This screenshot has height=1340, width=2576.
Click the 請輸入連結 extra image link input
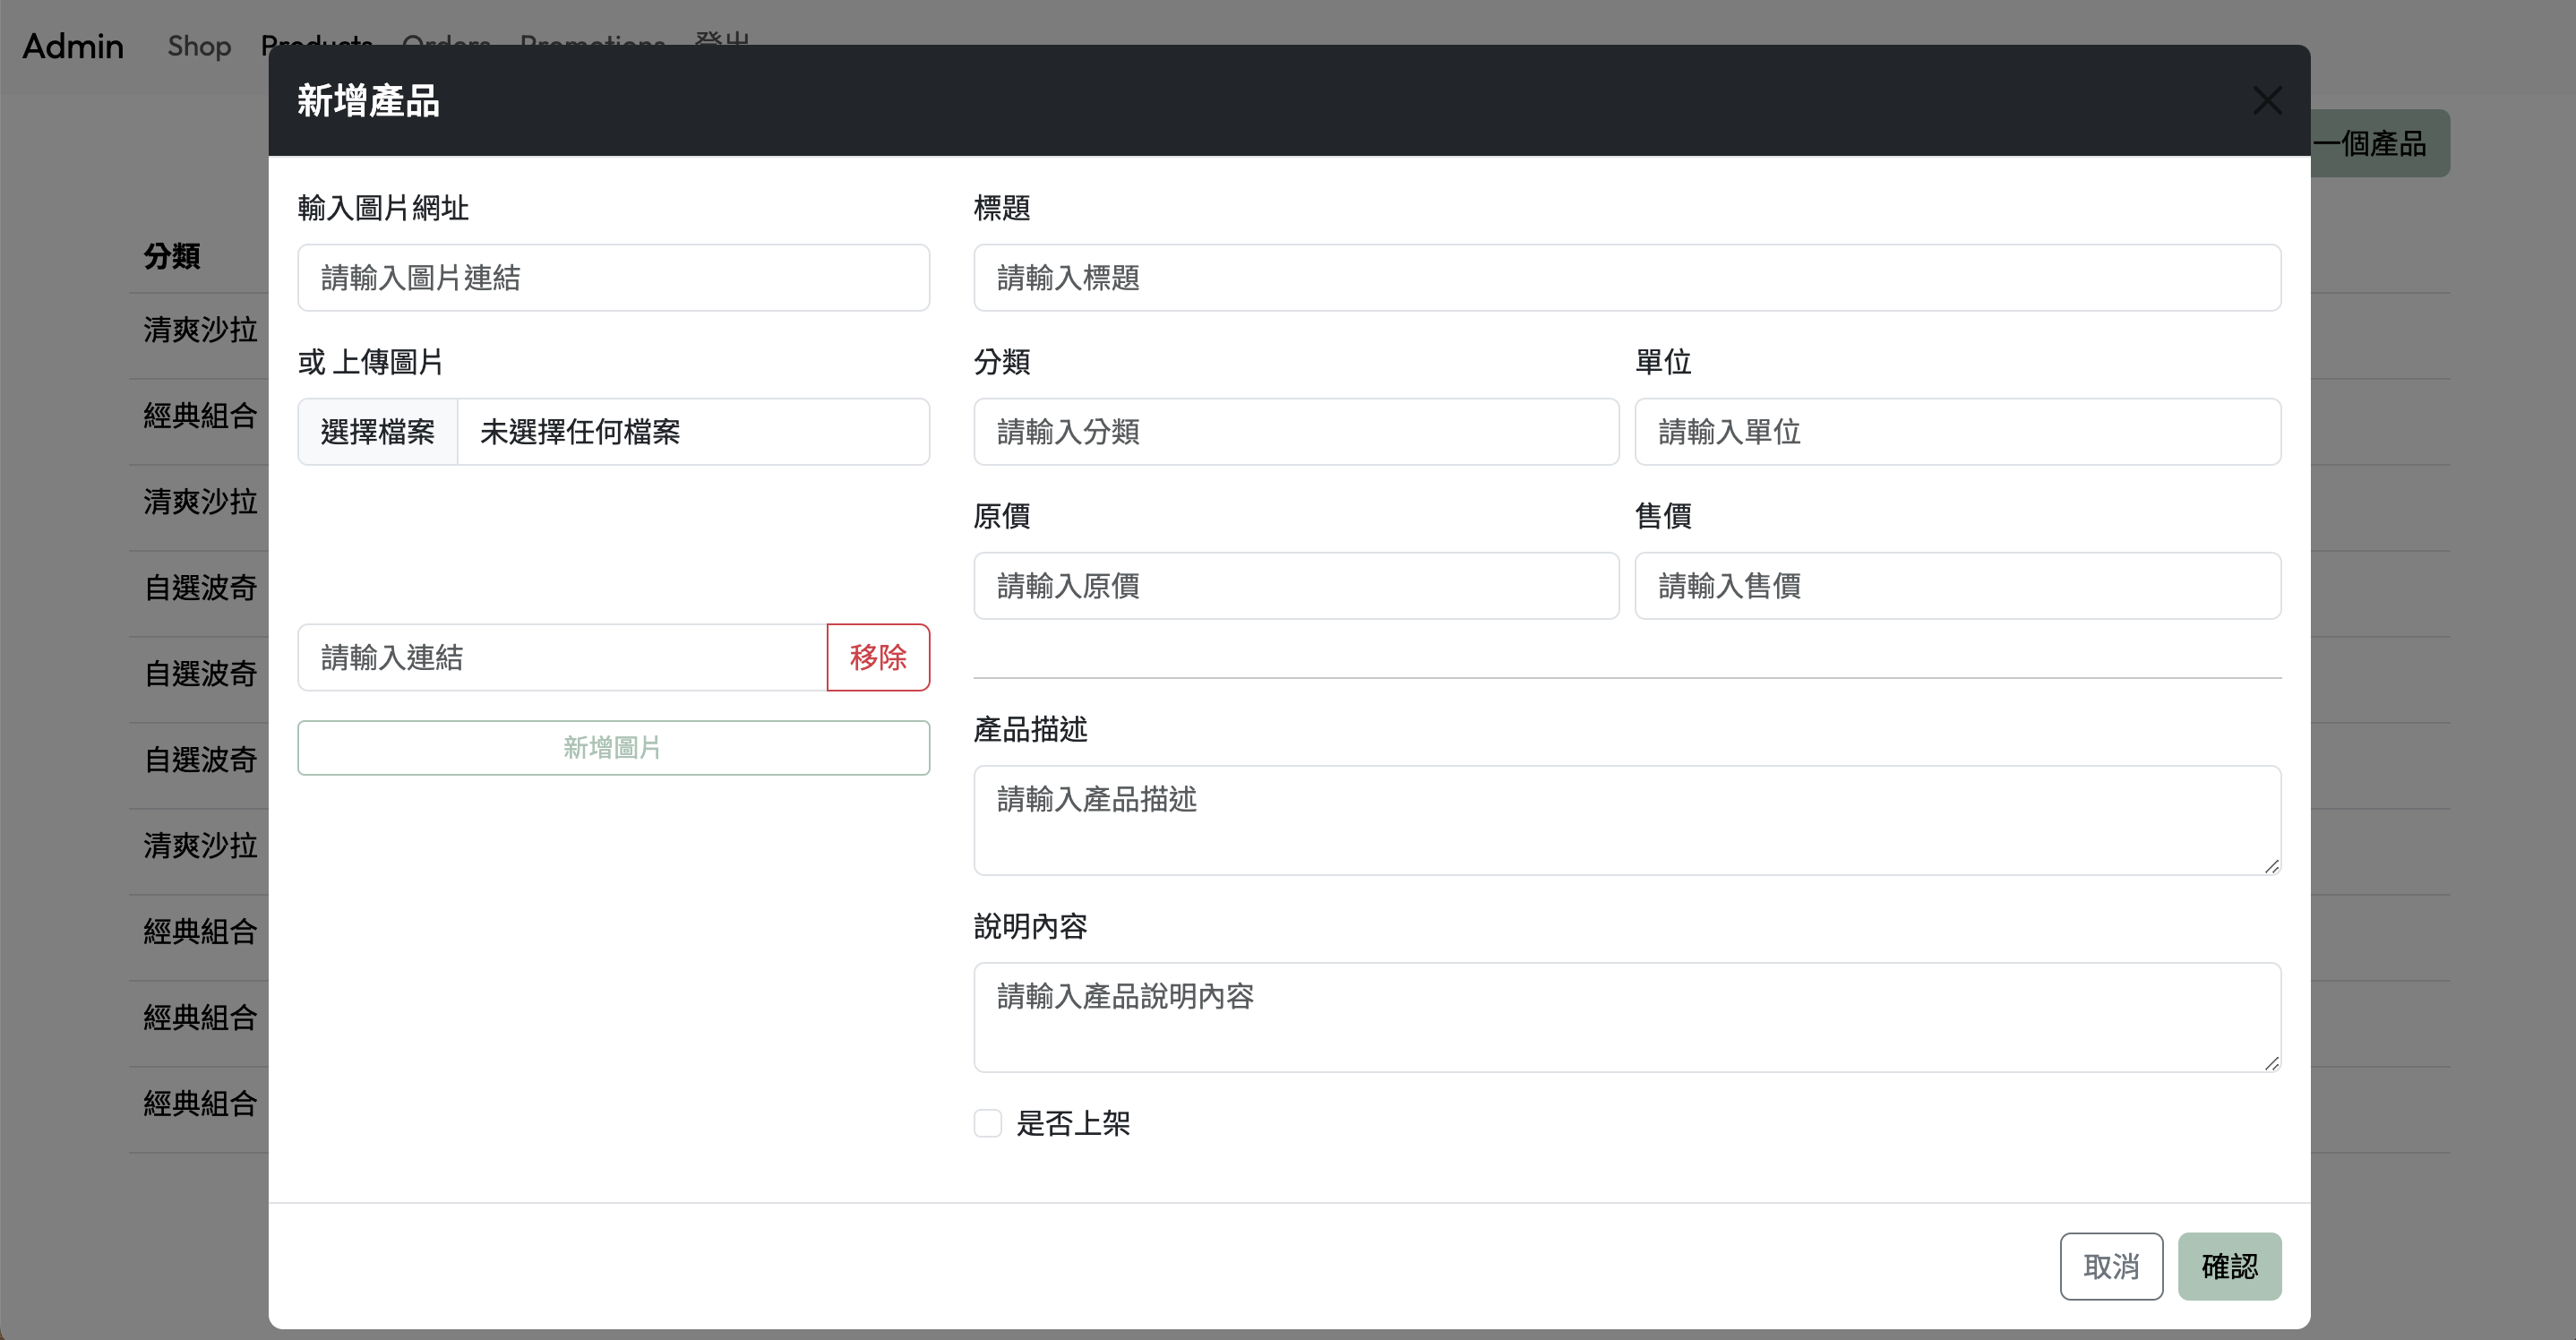(x=562, y=658)
